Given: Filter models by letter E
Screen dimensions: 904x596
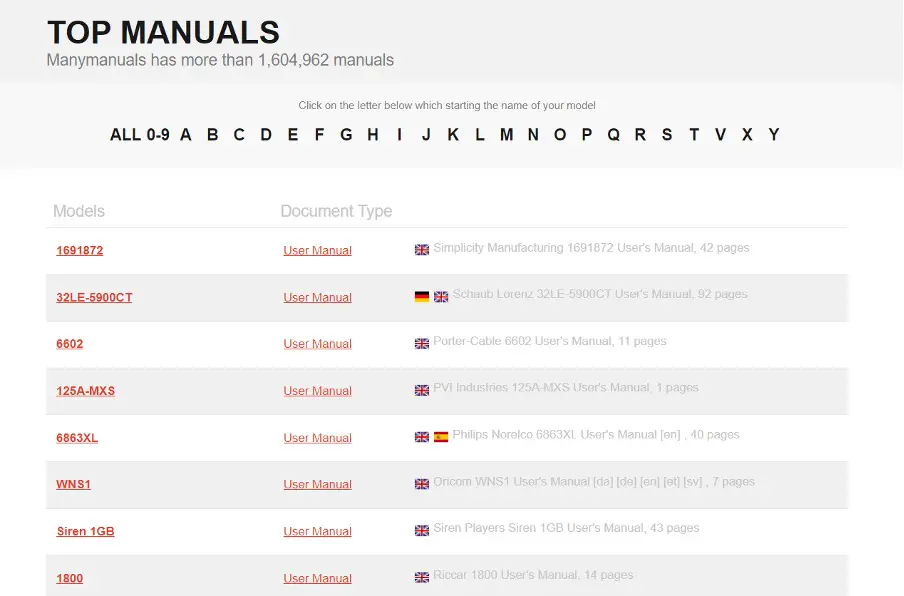Looking at the screenshot, I should tap(293, 134).
